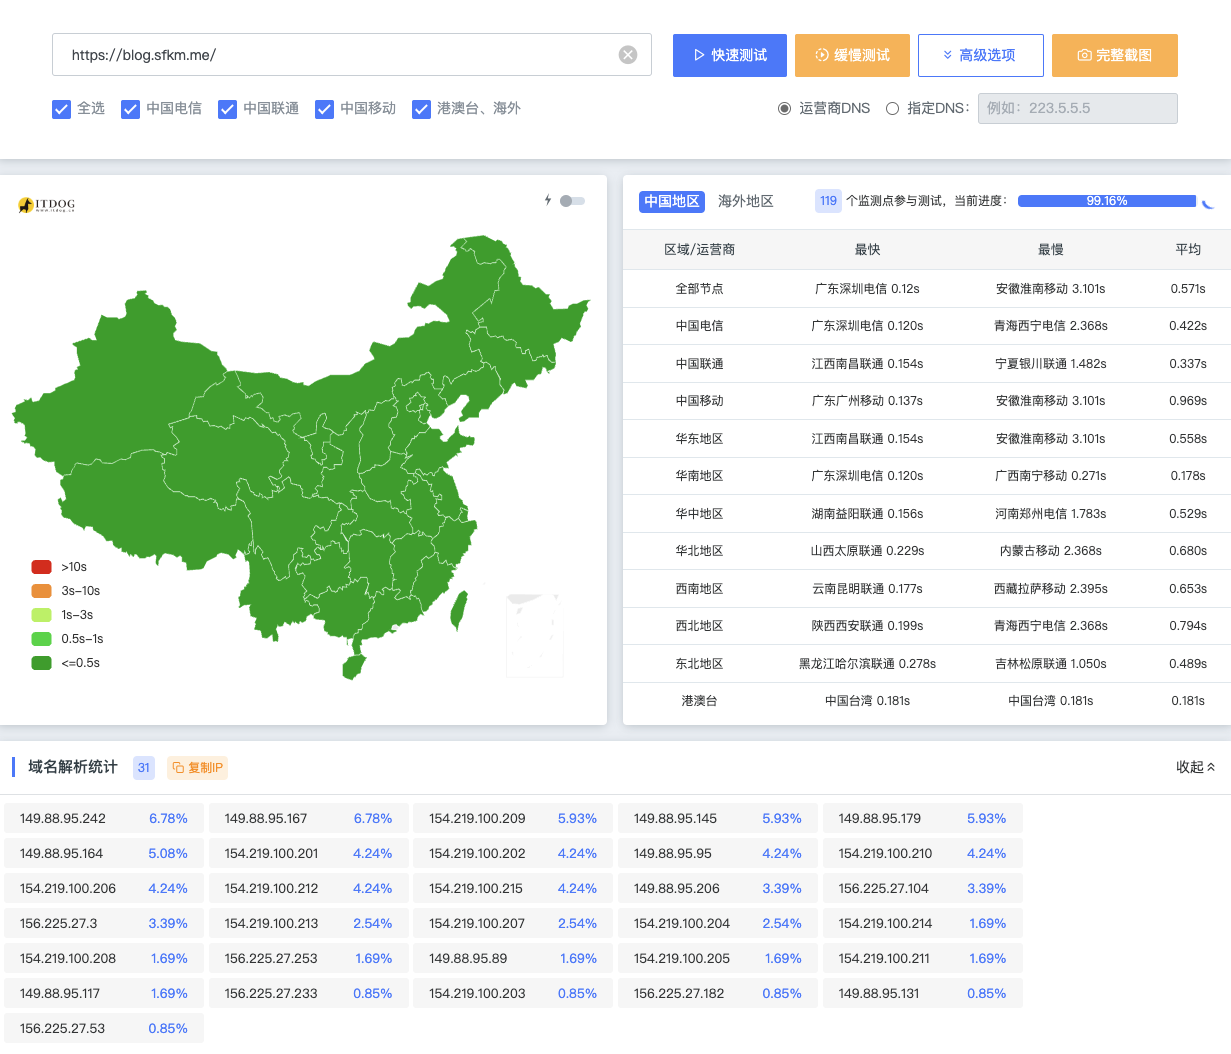Switch to the 中国地区 tab
The width and height of the screenshot is (1231, 1054).
click(672, 201)
